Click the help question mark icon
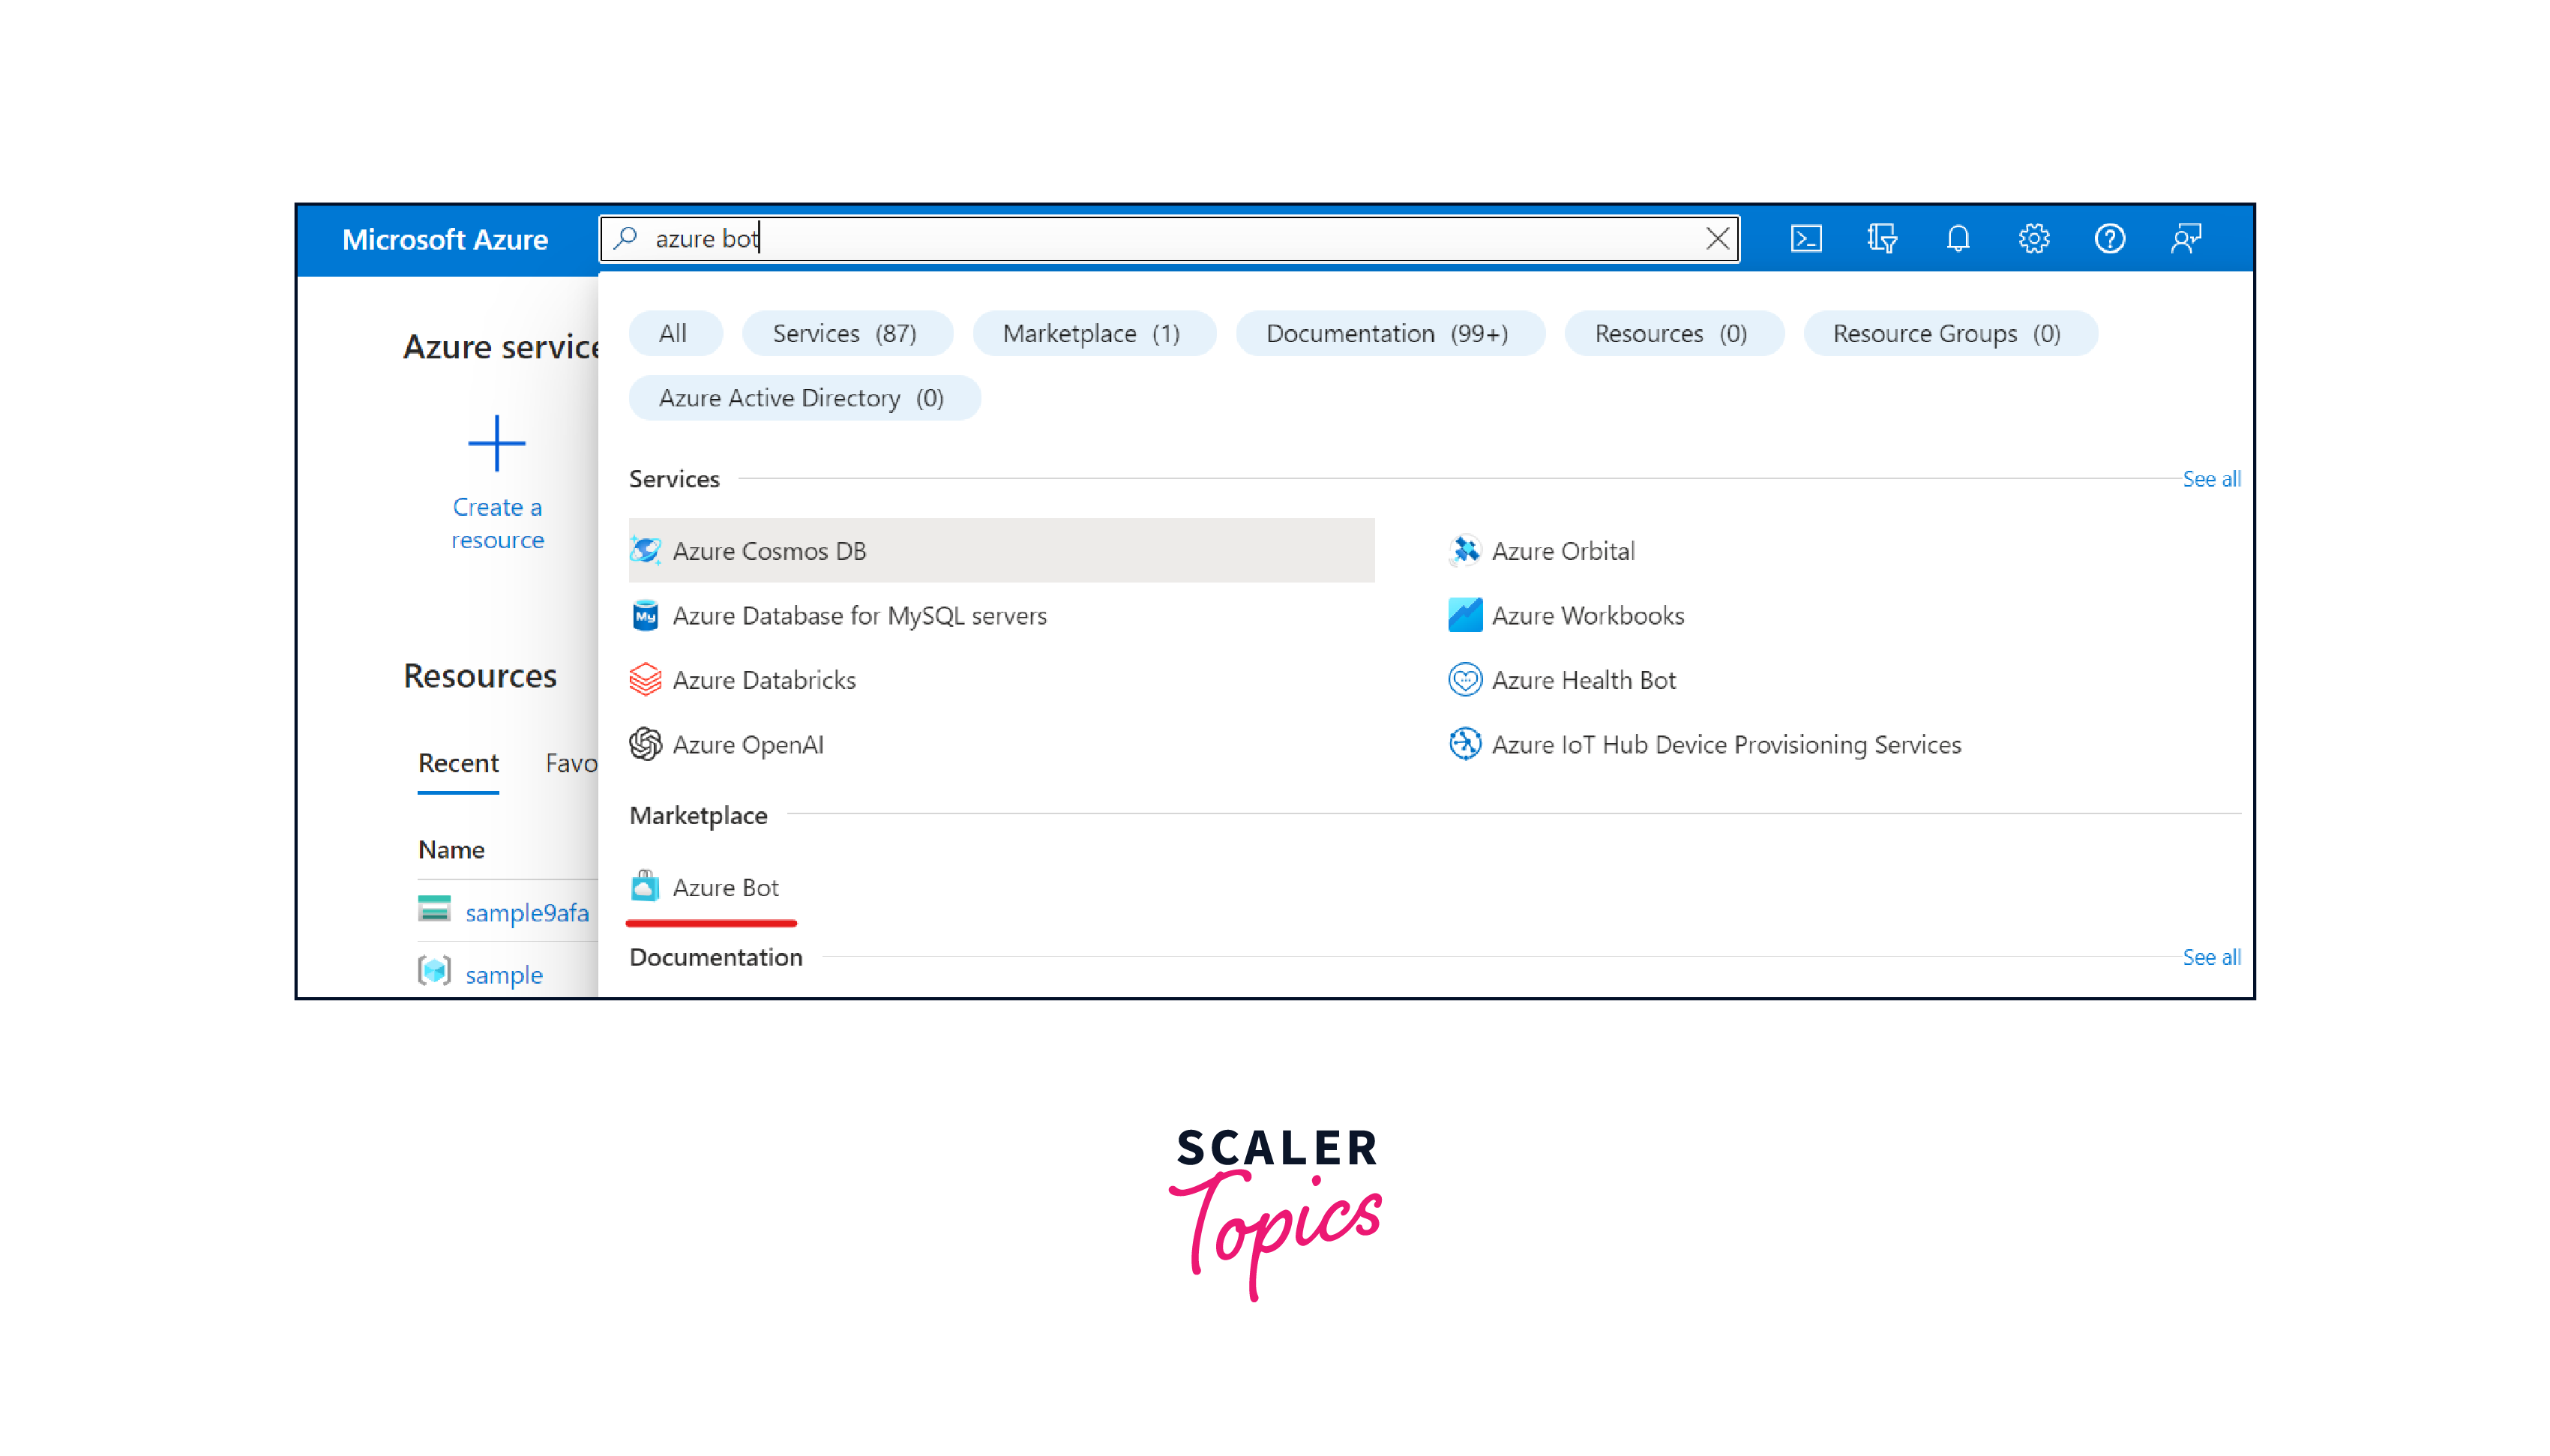2550x1456 pixels. [2109, 239]
